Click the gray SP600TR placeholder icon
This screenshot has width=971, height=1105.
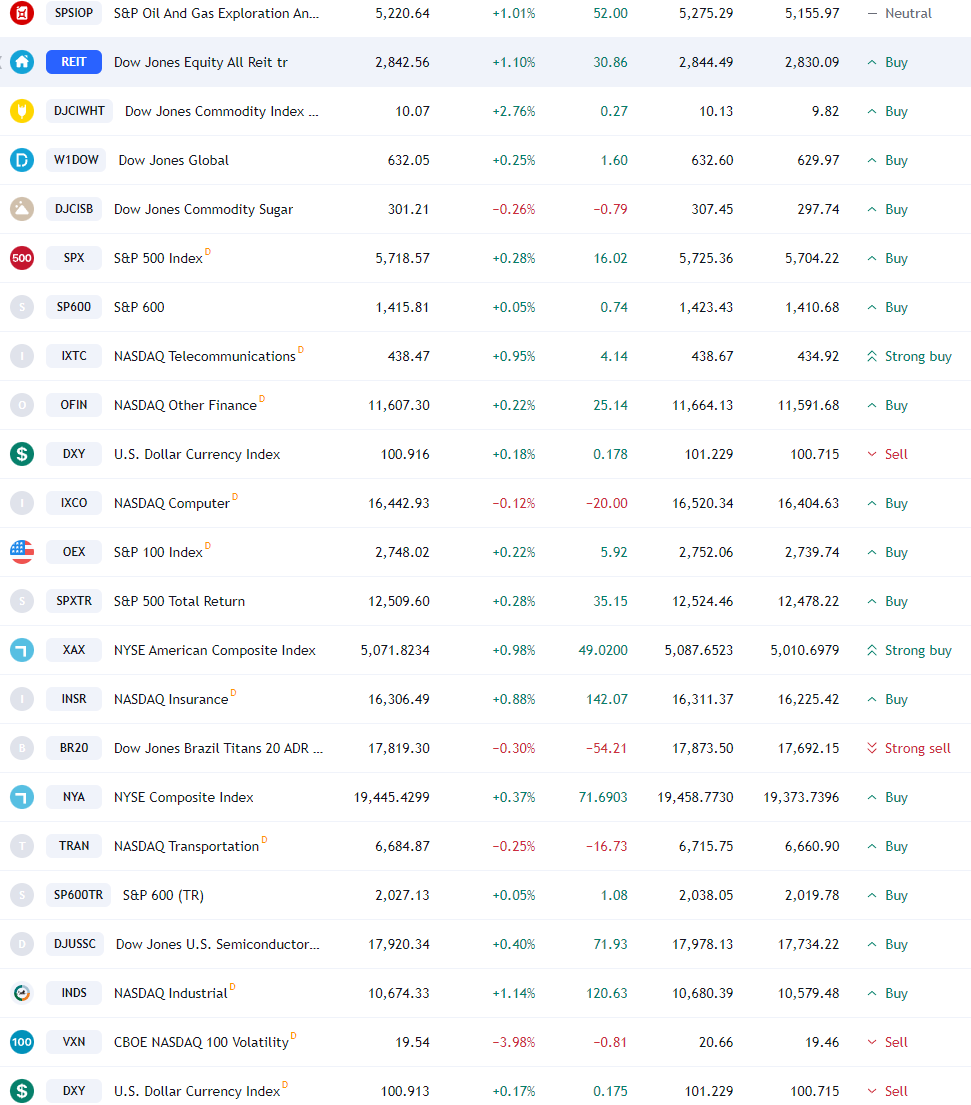[22, 895]
